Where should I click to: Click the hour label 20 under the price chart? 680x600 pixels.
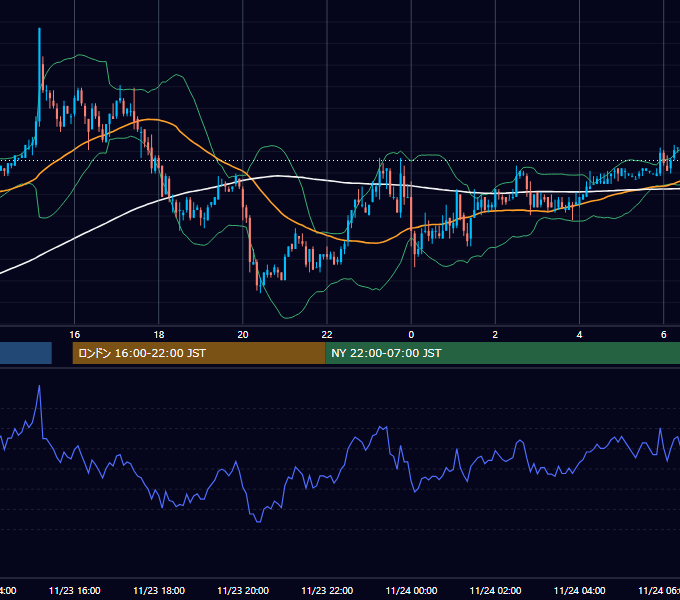243,334
